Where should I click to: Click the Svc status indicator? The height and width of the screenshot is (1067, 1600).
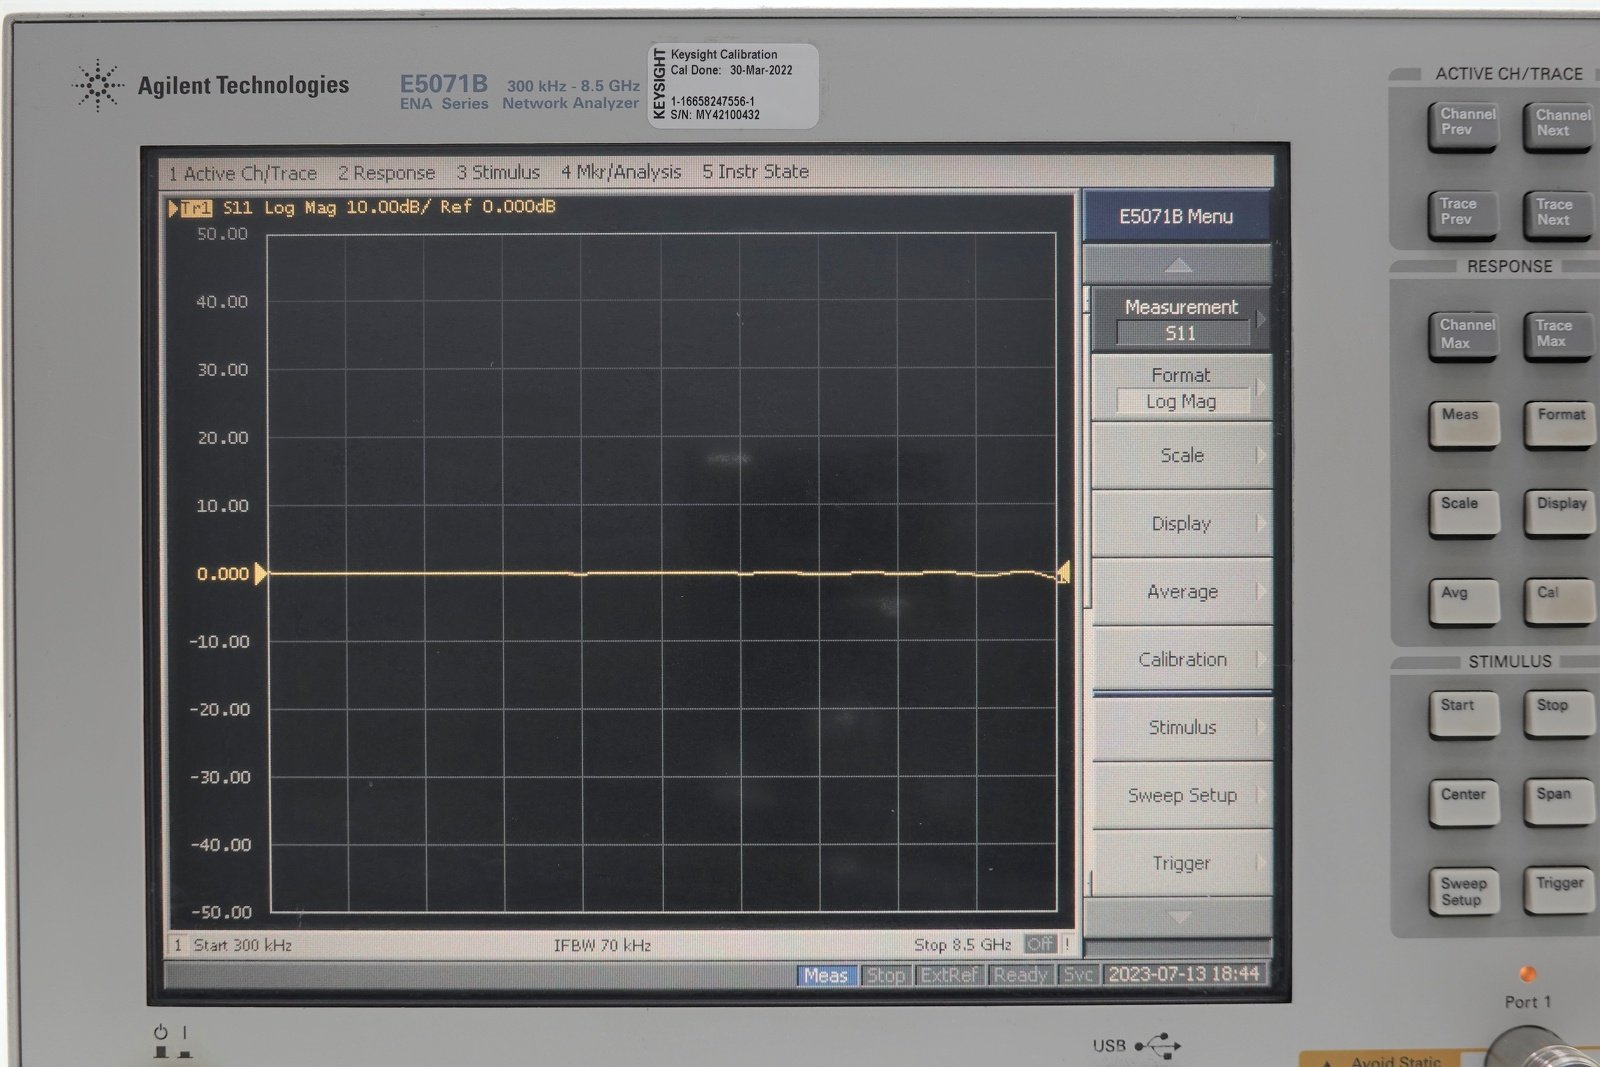click(x=1078, y=975)
